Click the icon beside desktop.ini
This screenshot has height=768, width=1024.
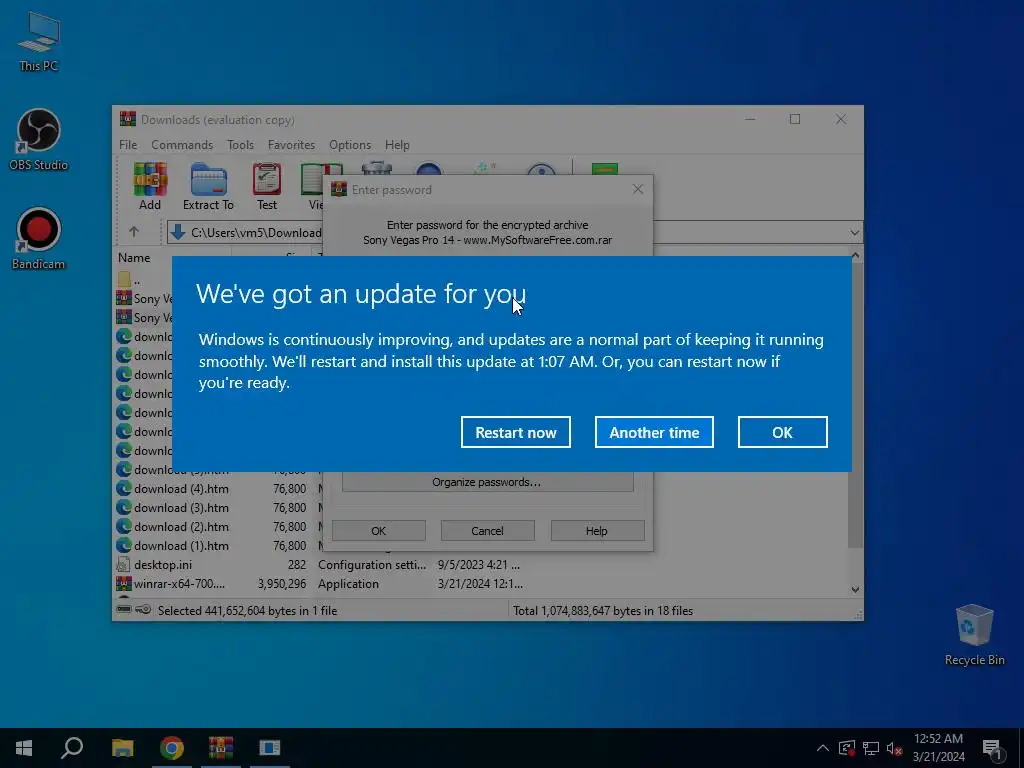coord(123,565)
